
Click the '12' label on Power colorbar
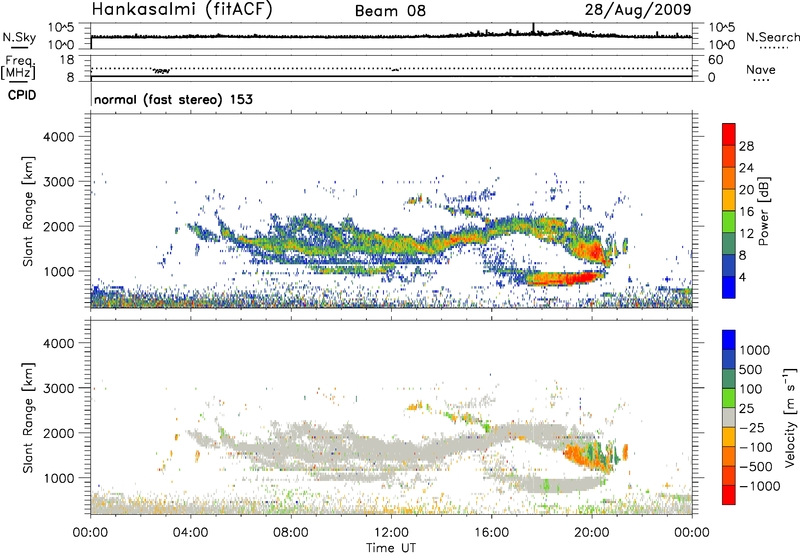pos(746,234)
